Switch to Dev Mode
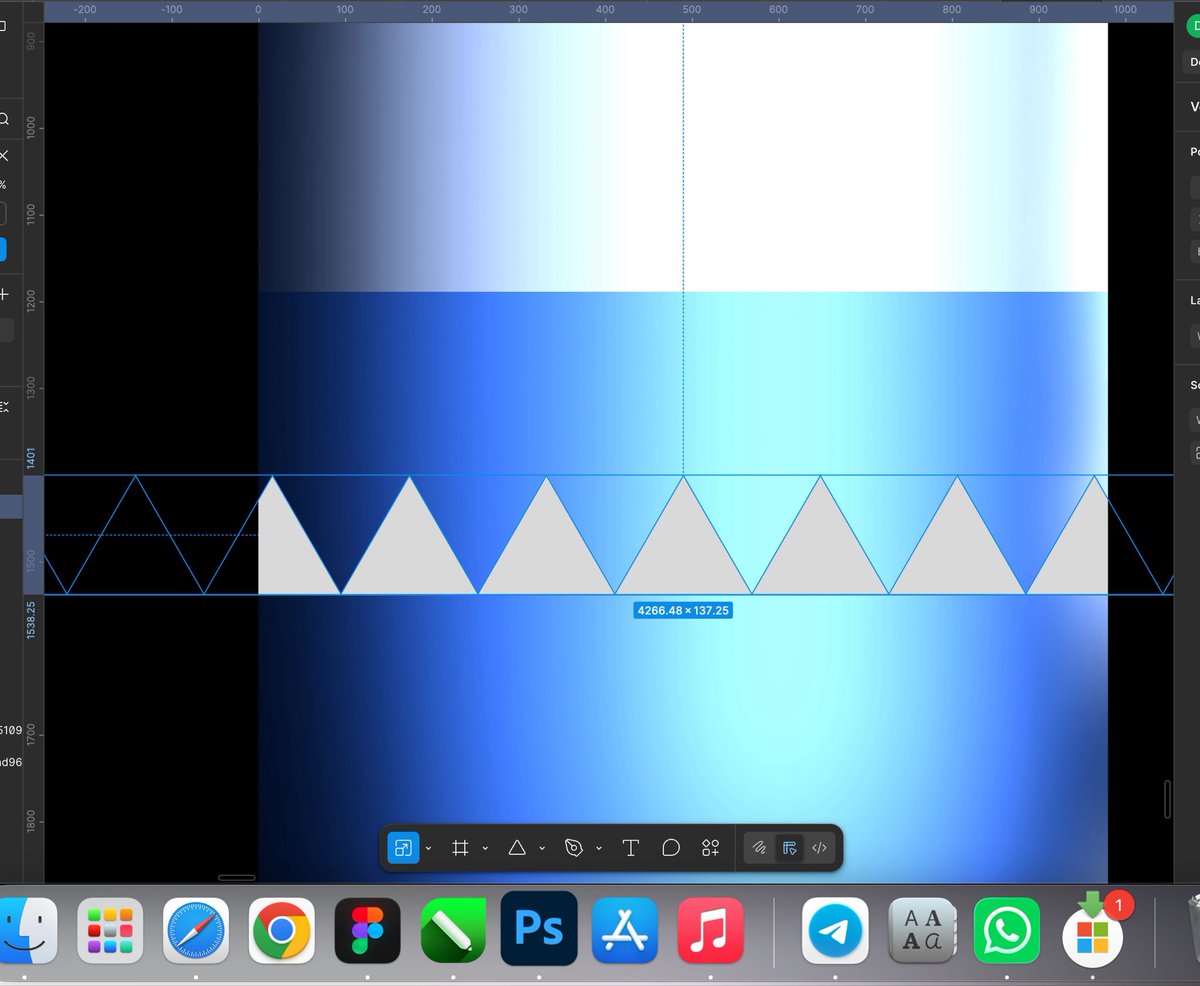The image size is (1200, 986). point(820,848)
